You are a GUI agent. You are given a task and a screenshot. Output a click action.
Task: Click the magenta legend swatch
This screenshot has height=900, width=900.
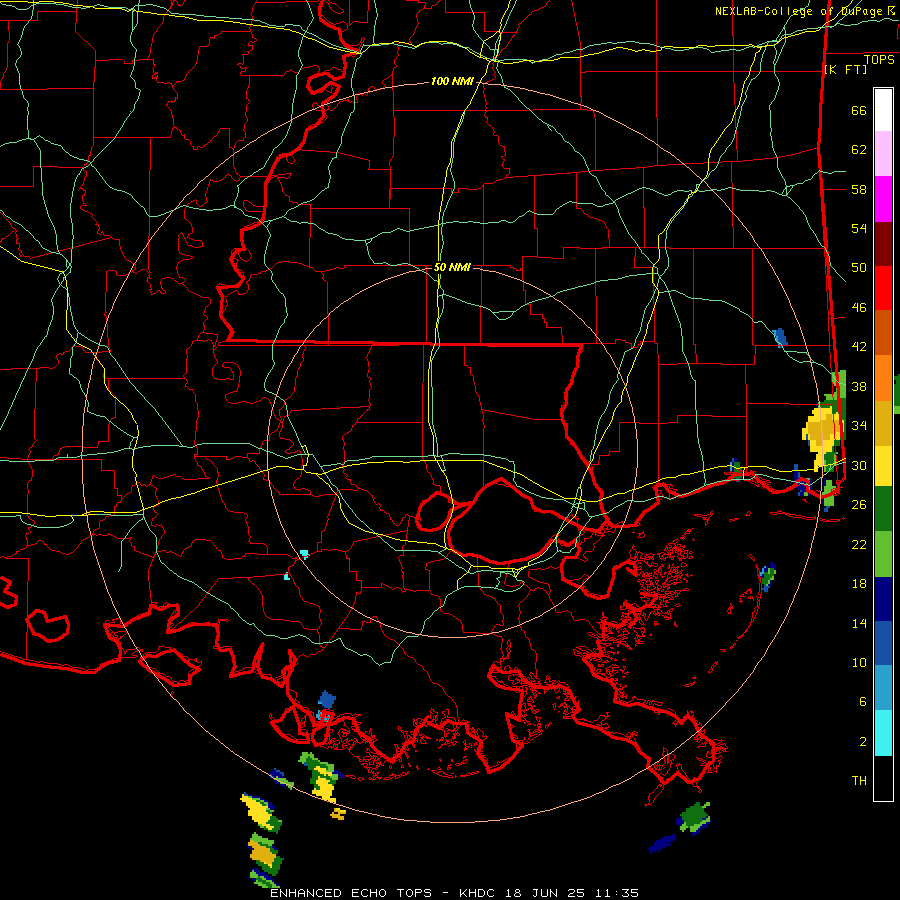883,199
